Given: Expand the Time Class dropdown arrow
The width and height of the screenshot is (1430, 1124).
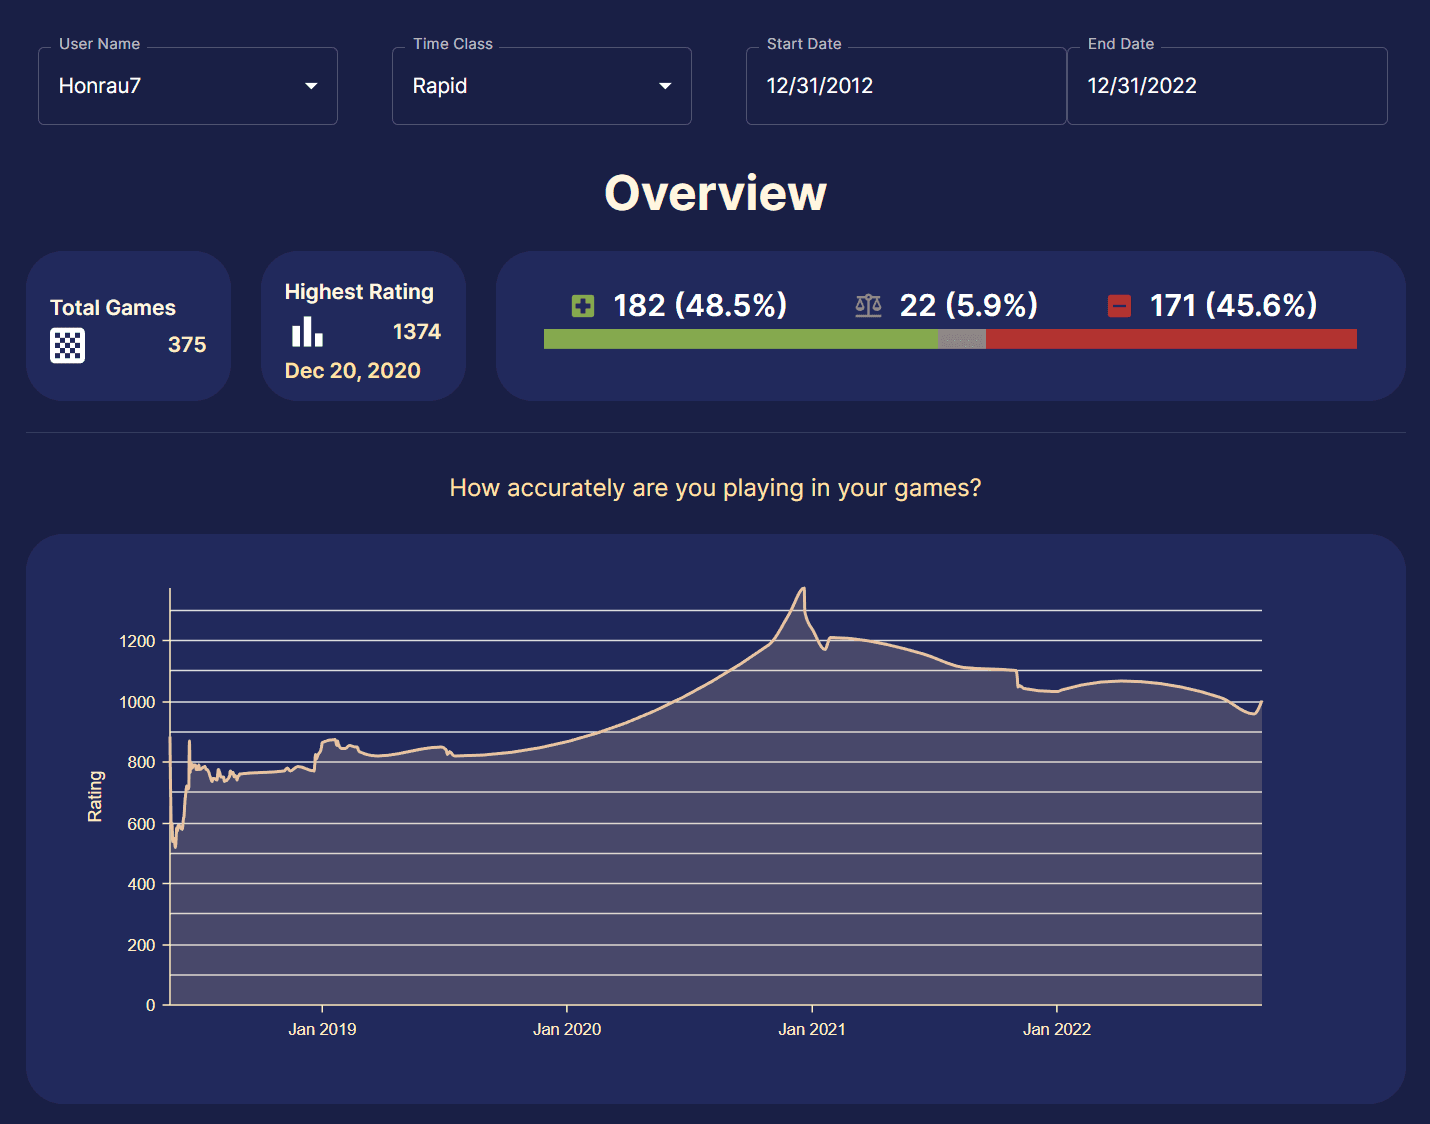Looking at the screenshot, I should 665,86.
